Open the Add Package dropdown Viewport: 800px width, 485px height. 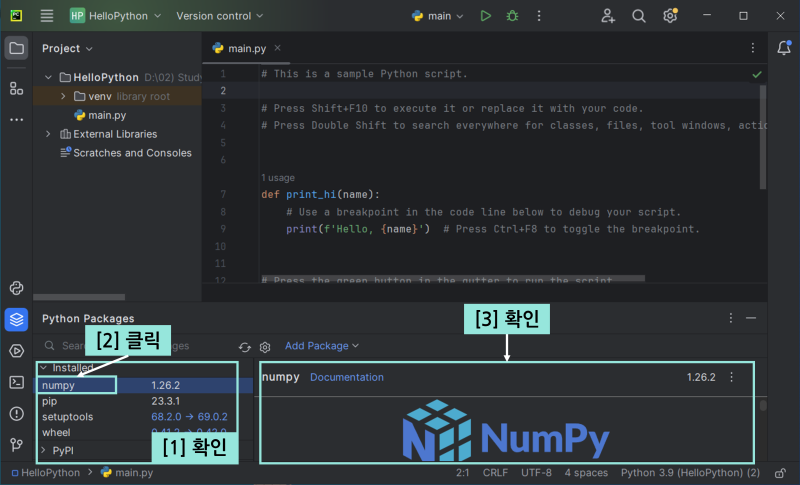pyautogui.click(x=321, y=346)
